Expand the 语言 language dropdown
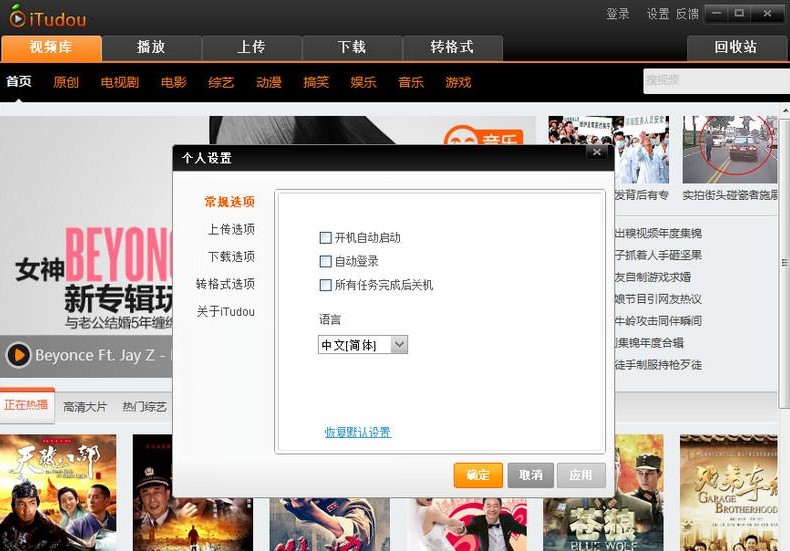The image size is (790, 551). pyautogui.click(x=399, y=345)
